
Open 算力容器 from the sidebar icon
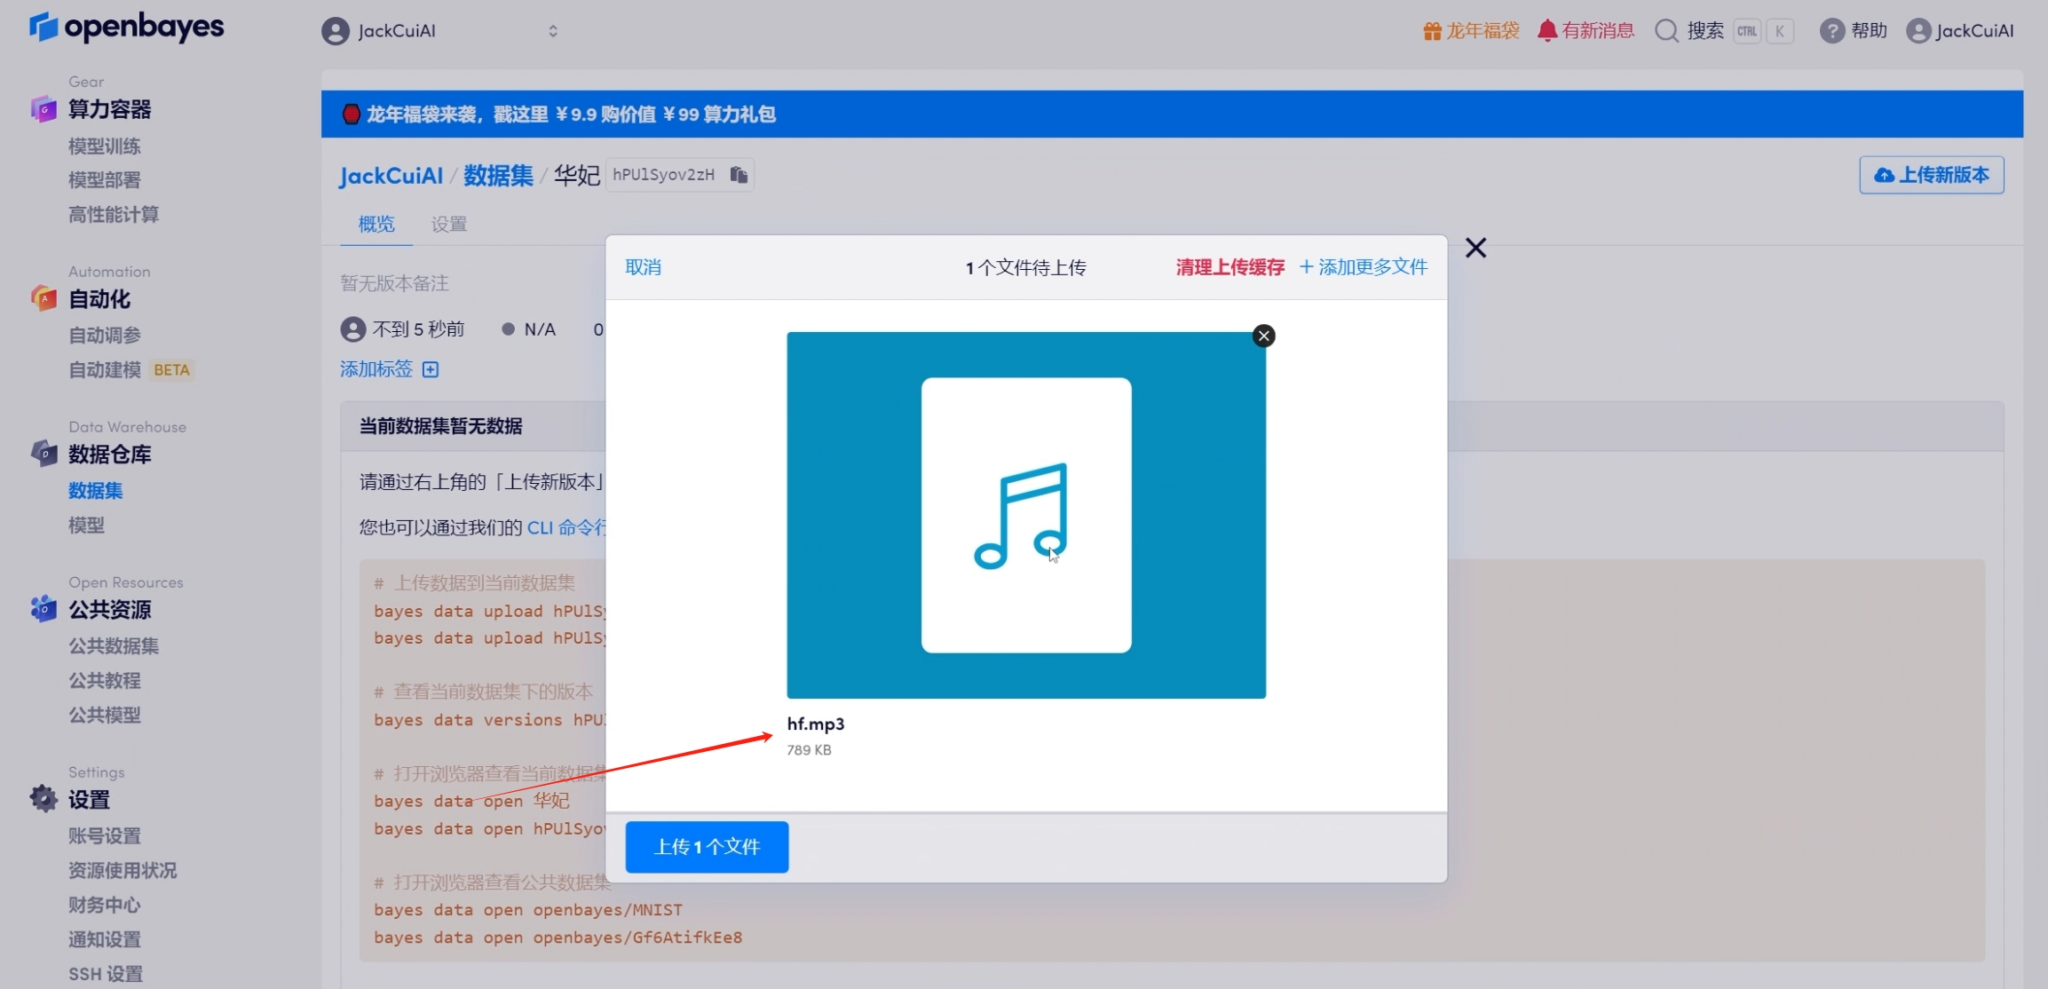click(x=44, y=109)
